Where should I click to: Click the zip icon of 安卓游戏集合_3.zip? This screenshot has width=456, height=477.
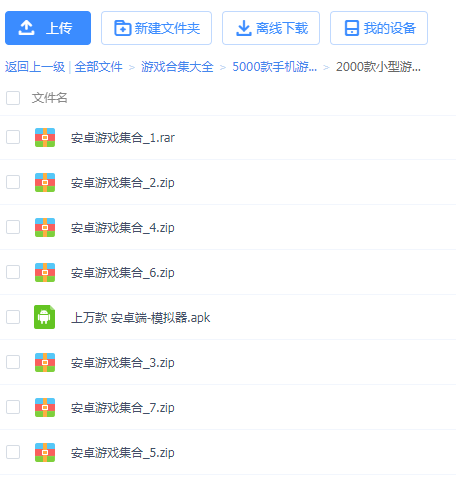[x=45, y=362]
